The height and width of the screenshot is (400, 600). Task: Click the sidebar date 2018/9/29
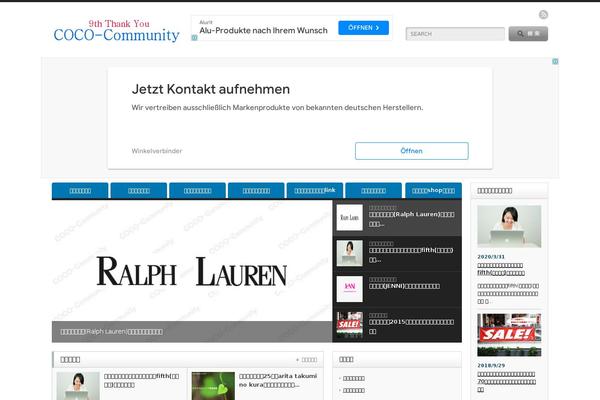point(491,365)
